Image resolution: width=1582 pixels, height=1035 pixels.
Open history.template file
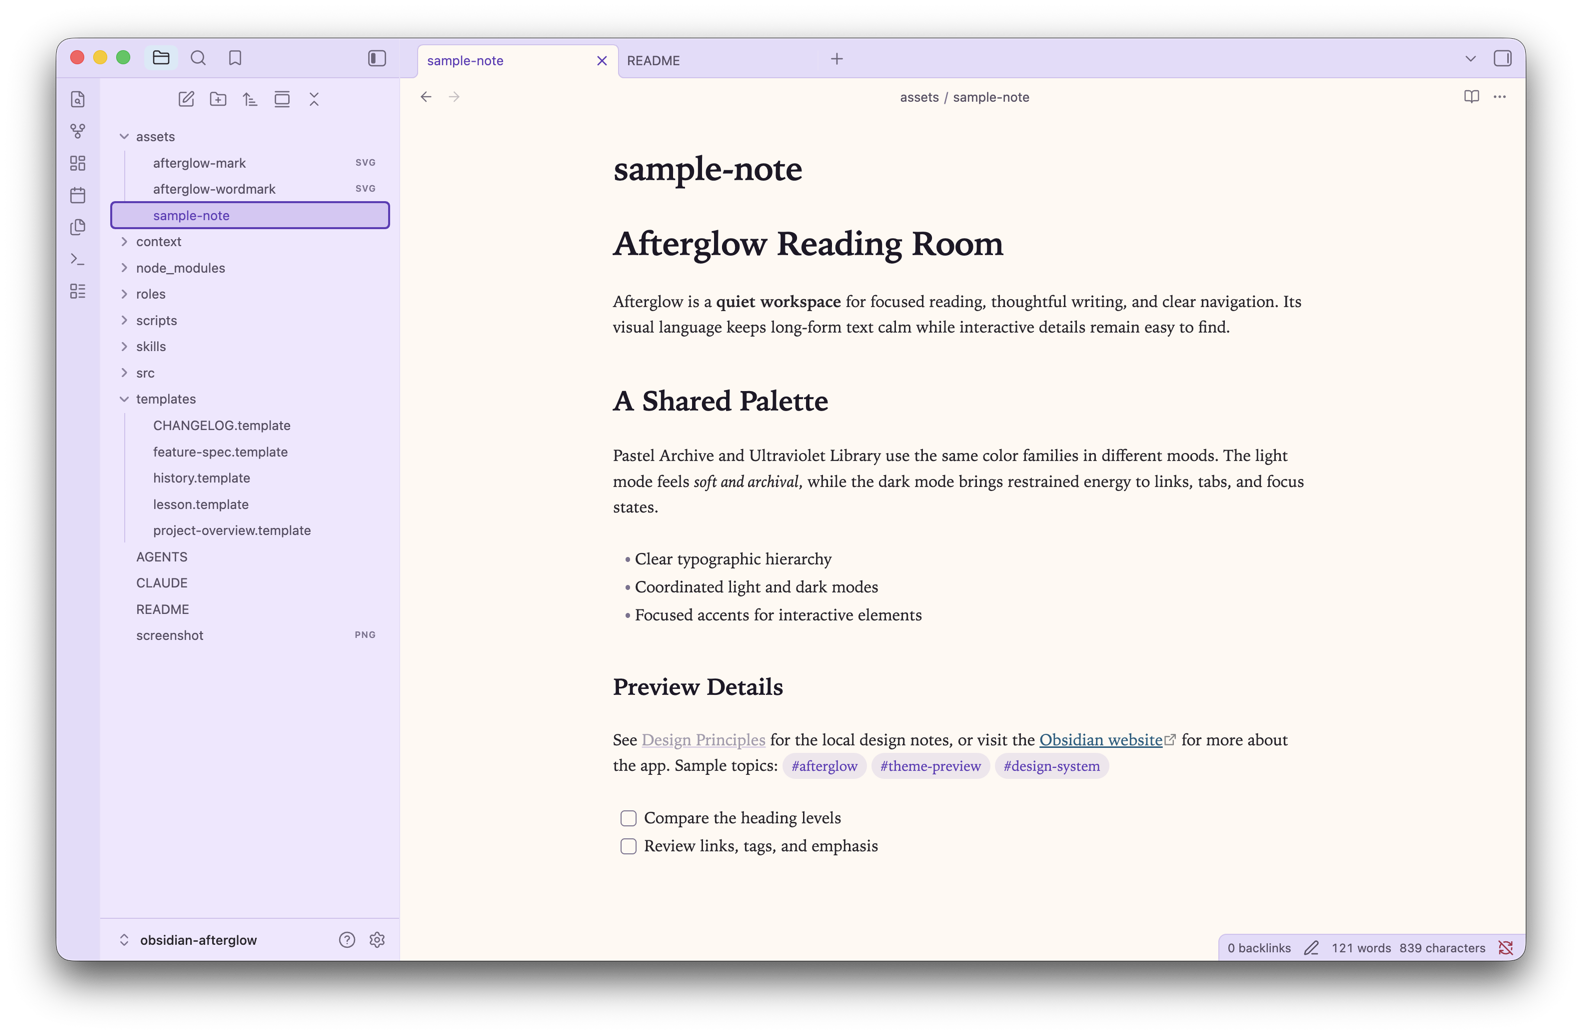point(250,478)
